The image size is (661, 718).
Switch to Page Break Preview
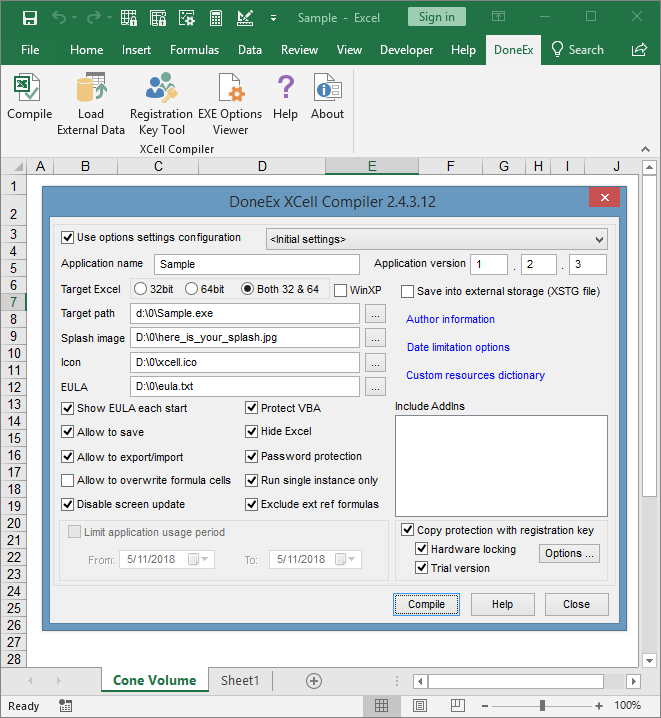pyautogui.click(x=457, y=706)
